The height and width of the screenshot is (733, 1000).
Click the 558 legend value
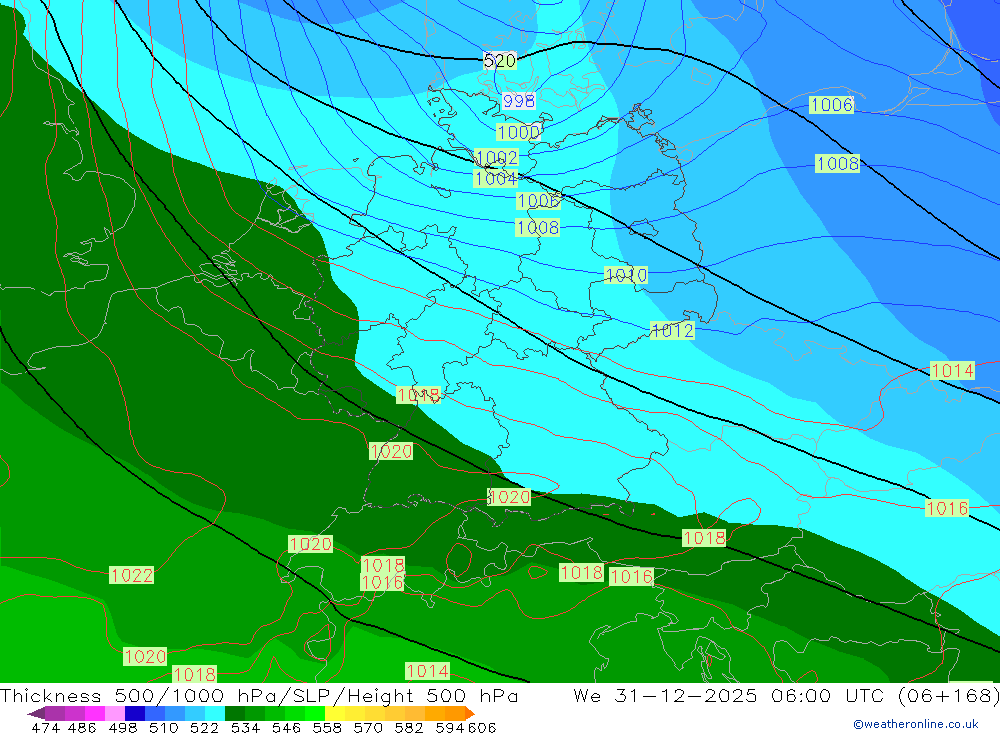click(x=327, y=727)
